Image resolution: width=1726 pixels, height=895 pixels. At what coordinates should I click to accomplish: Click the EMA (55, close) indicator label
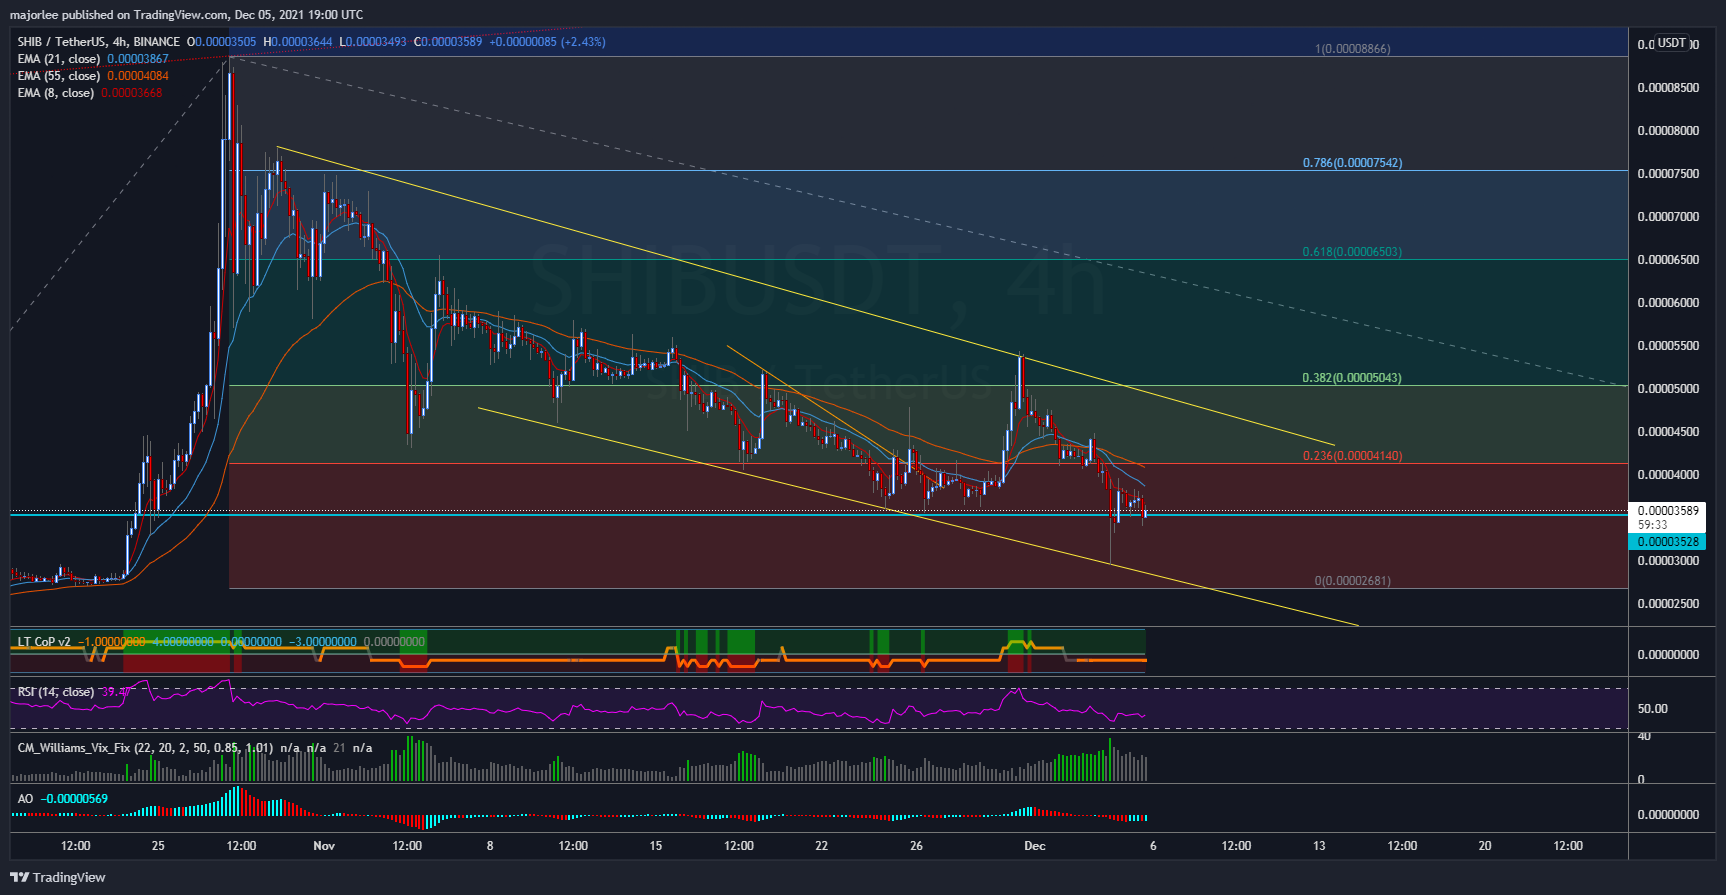point(59,76)
